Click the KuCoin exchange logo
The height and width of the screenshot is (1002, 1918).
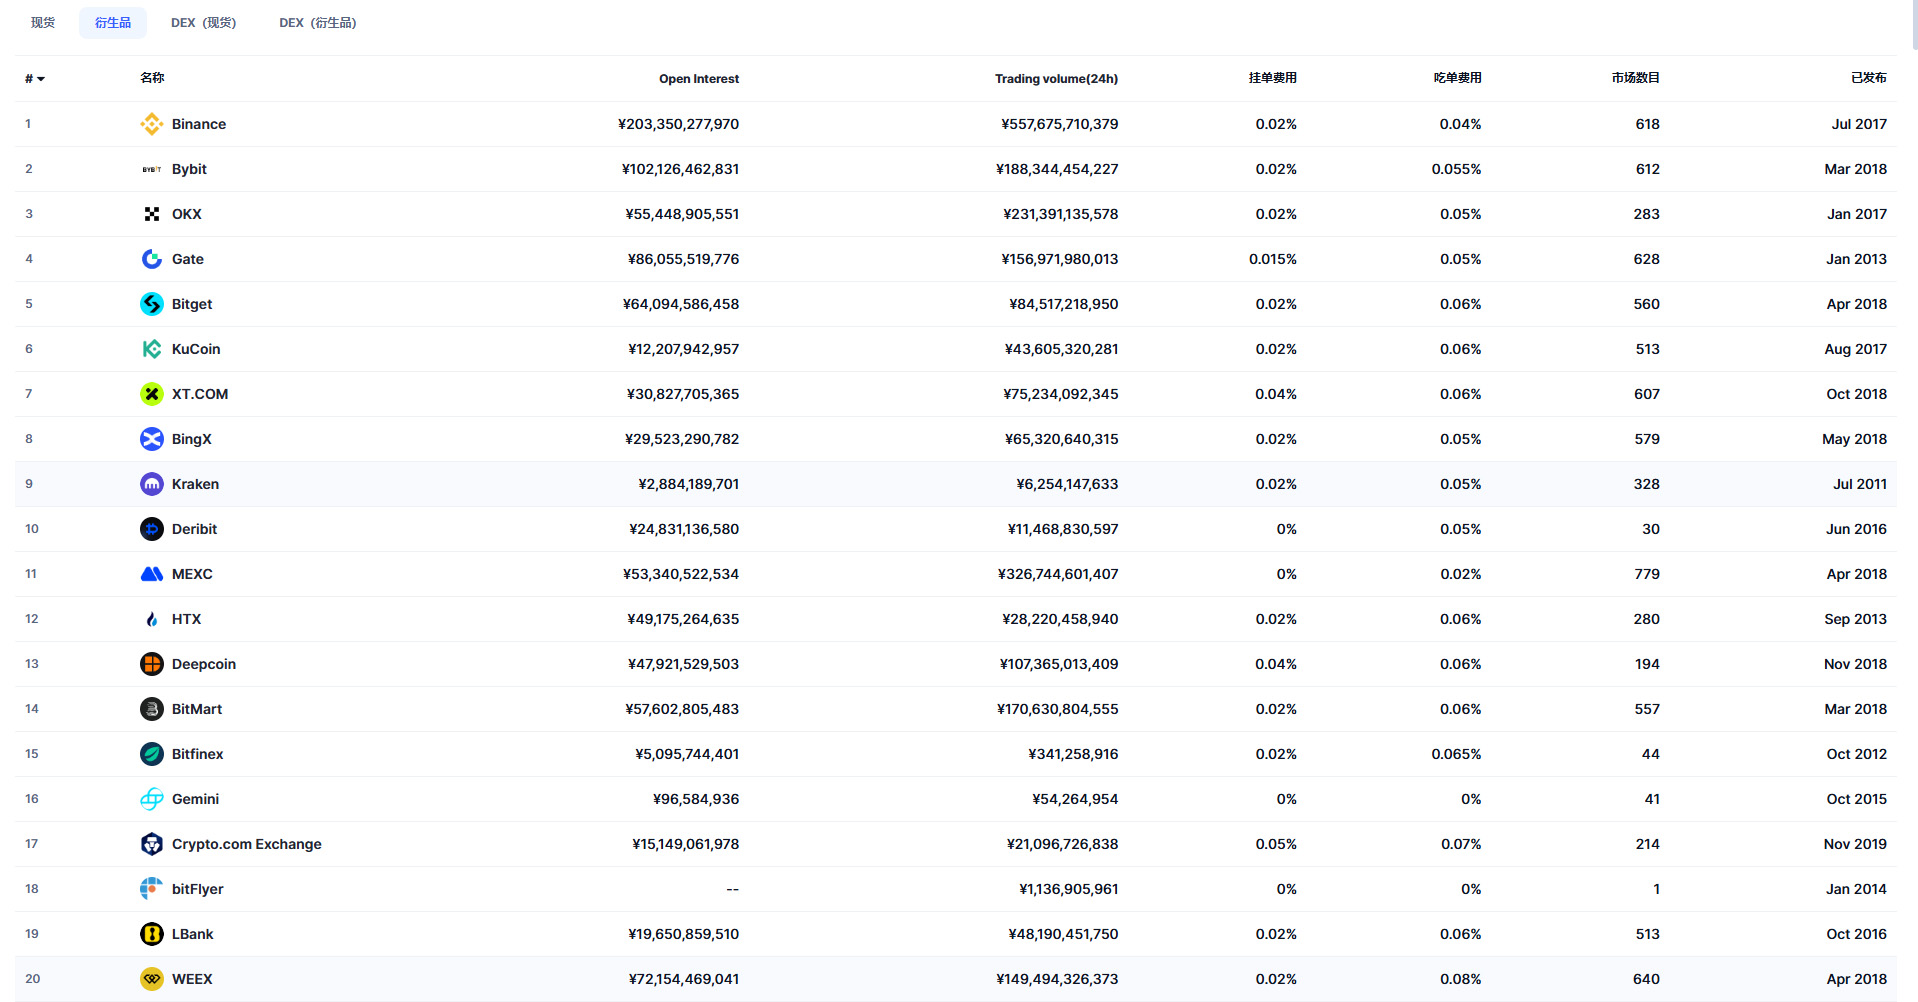click(x=151, y=349)
